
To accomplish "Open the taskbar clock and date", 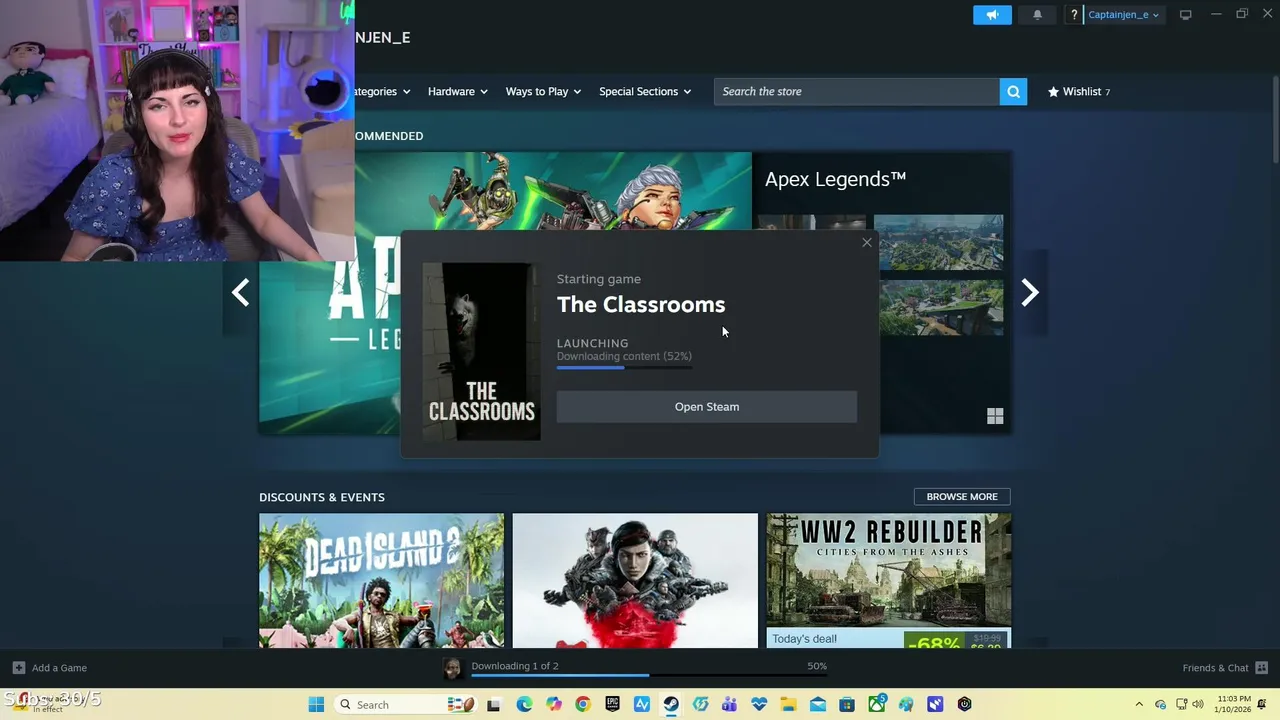I will pyautogui.click(x=1232, y=704).
